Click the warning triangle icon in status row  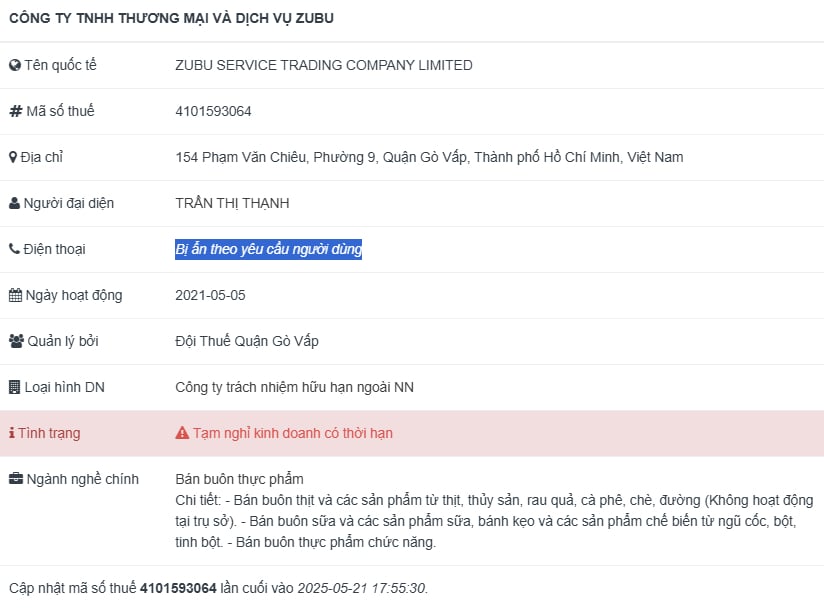pyautogui.click(x=182, y=433)
